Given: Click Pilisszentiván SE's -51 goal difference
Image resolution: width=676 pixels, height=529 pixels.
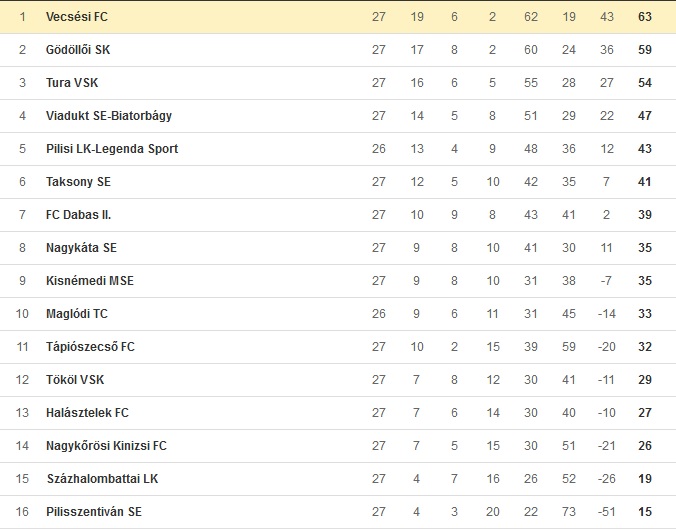Looking at the screenshot, I should click(x=607, y=512).
